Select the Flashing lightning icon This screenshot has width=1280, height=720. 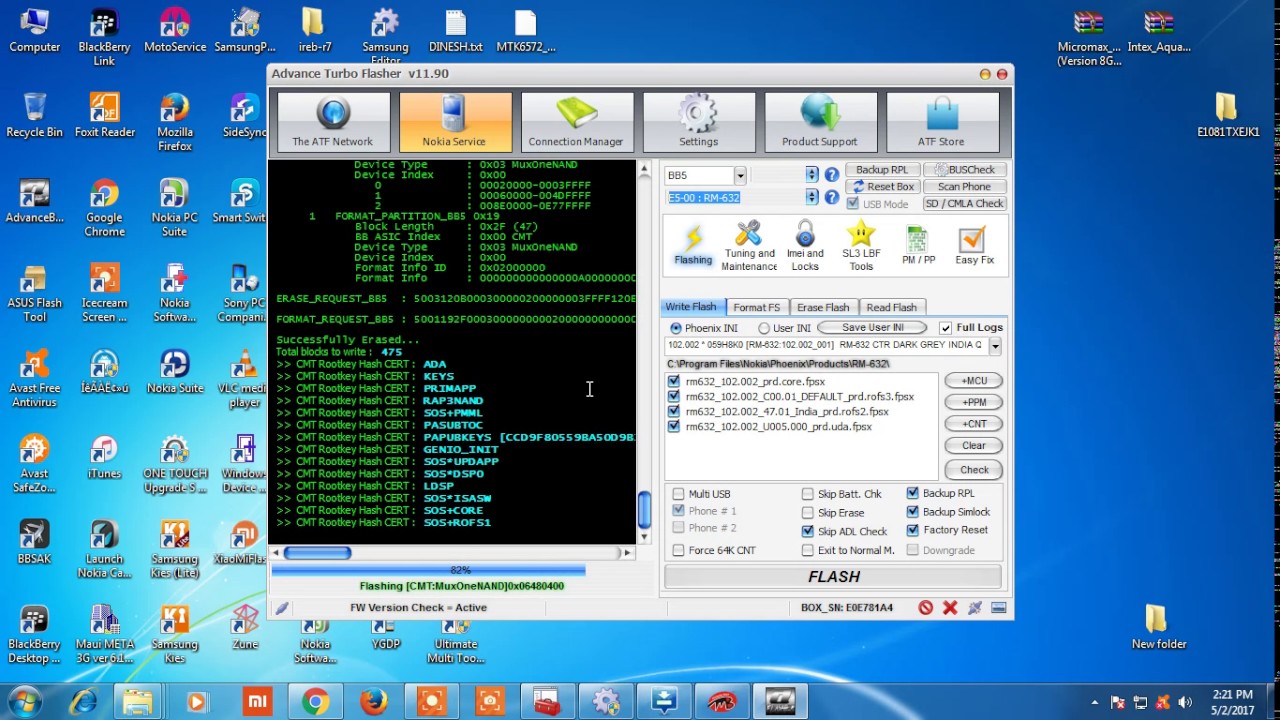(693, 246)
